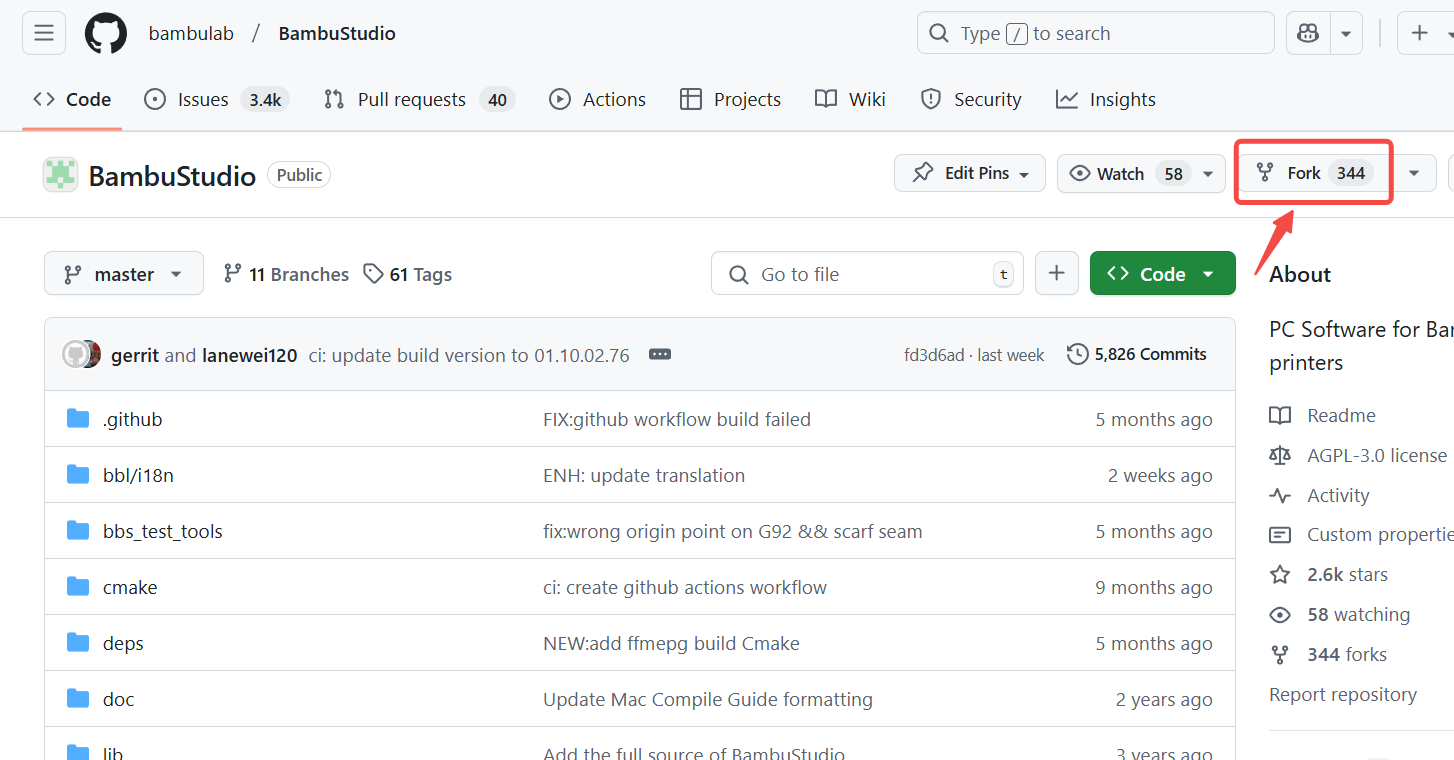Viewport: 1454px width, 760px height.
Task: Click the folder icon beside deps
Action: 78,642
